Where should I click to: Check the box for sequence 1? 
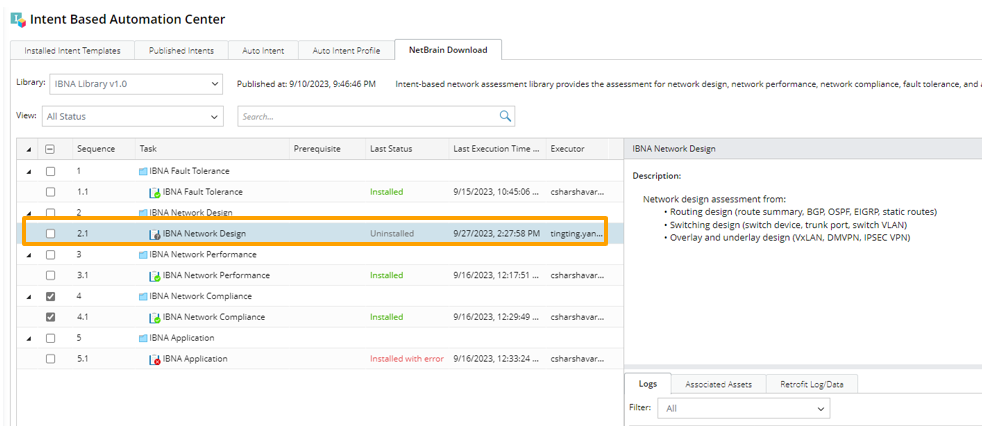click(51, 171)
